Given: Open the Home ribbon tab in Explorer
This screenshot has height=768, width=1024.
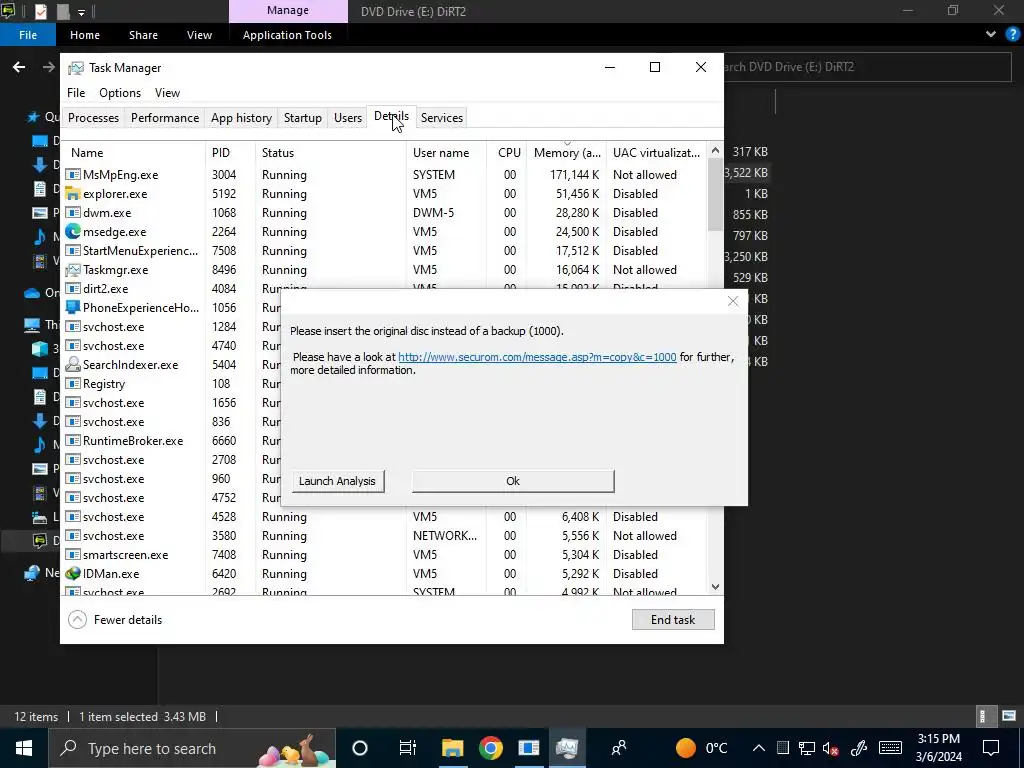Looking at the screenshot, I should pyautogui.click(x=85, y=35).
